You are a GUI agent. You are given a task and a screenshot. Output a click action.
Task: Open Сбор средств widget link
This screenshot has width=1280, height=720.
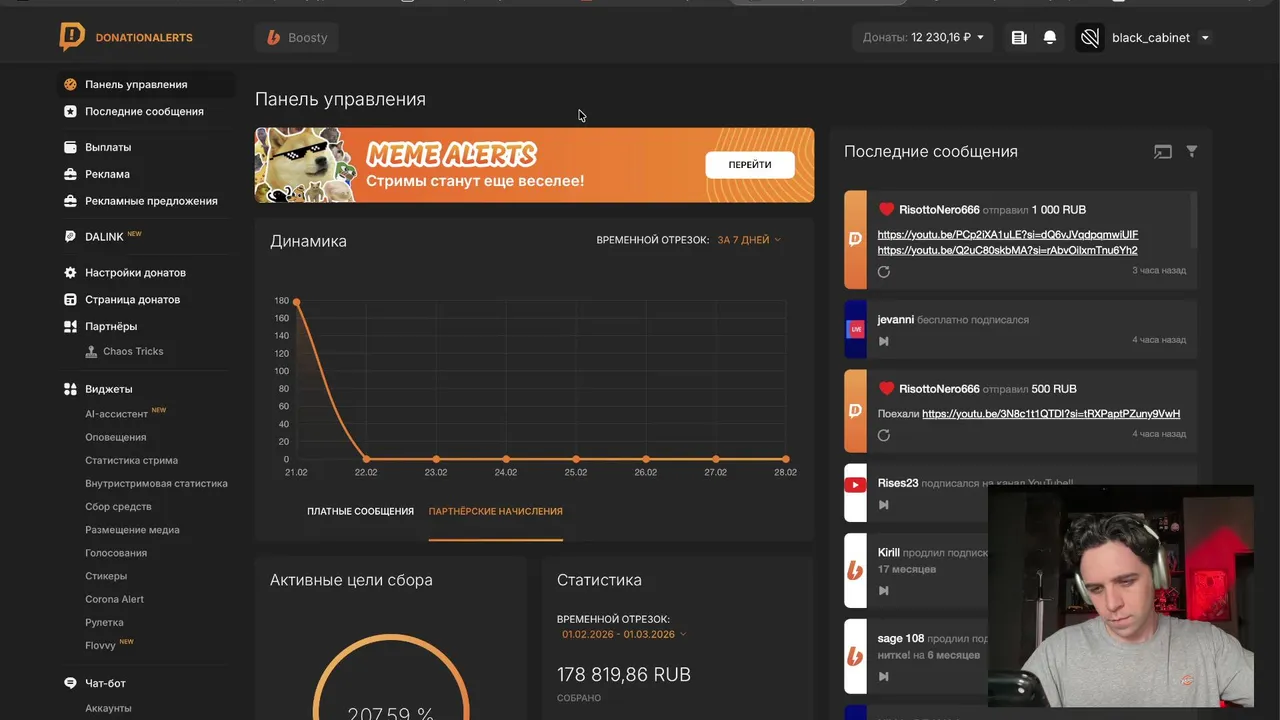[118, 507]
